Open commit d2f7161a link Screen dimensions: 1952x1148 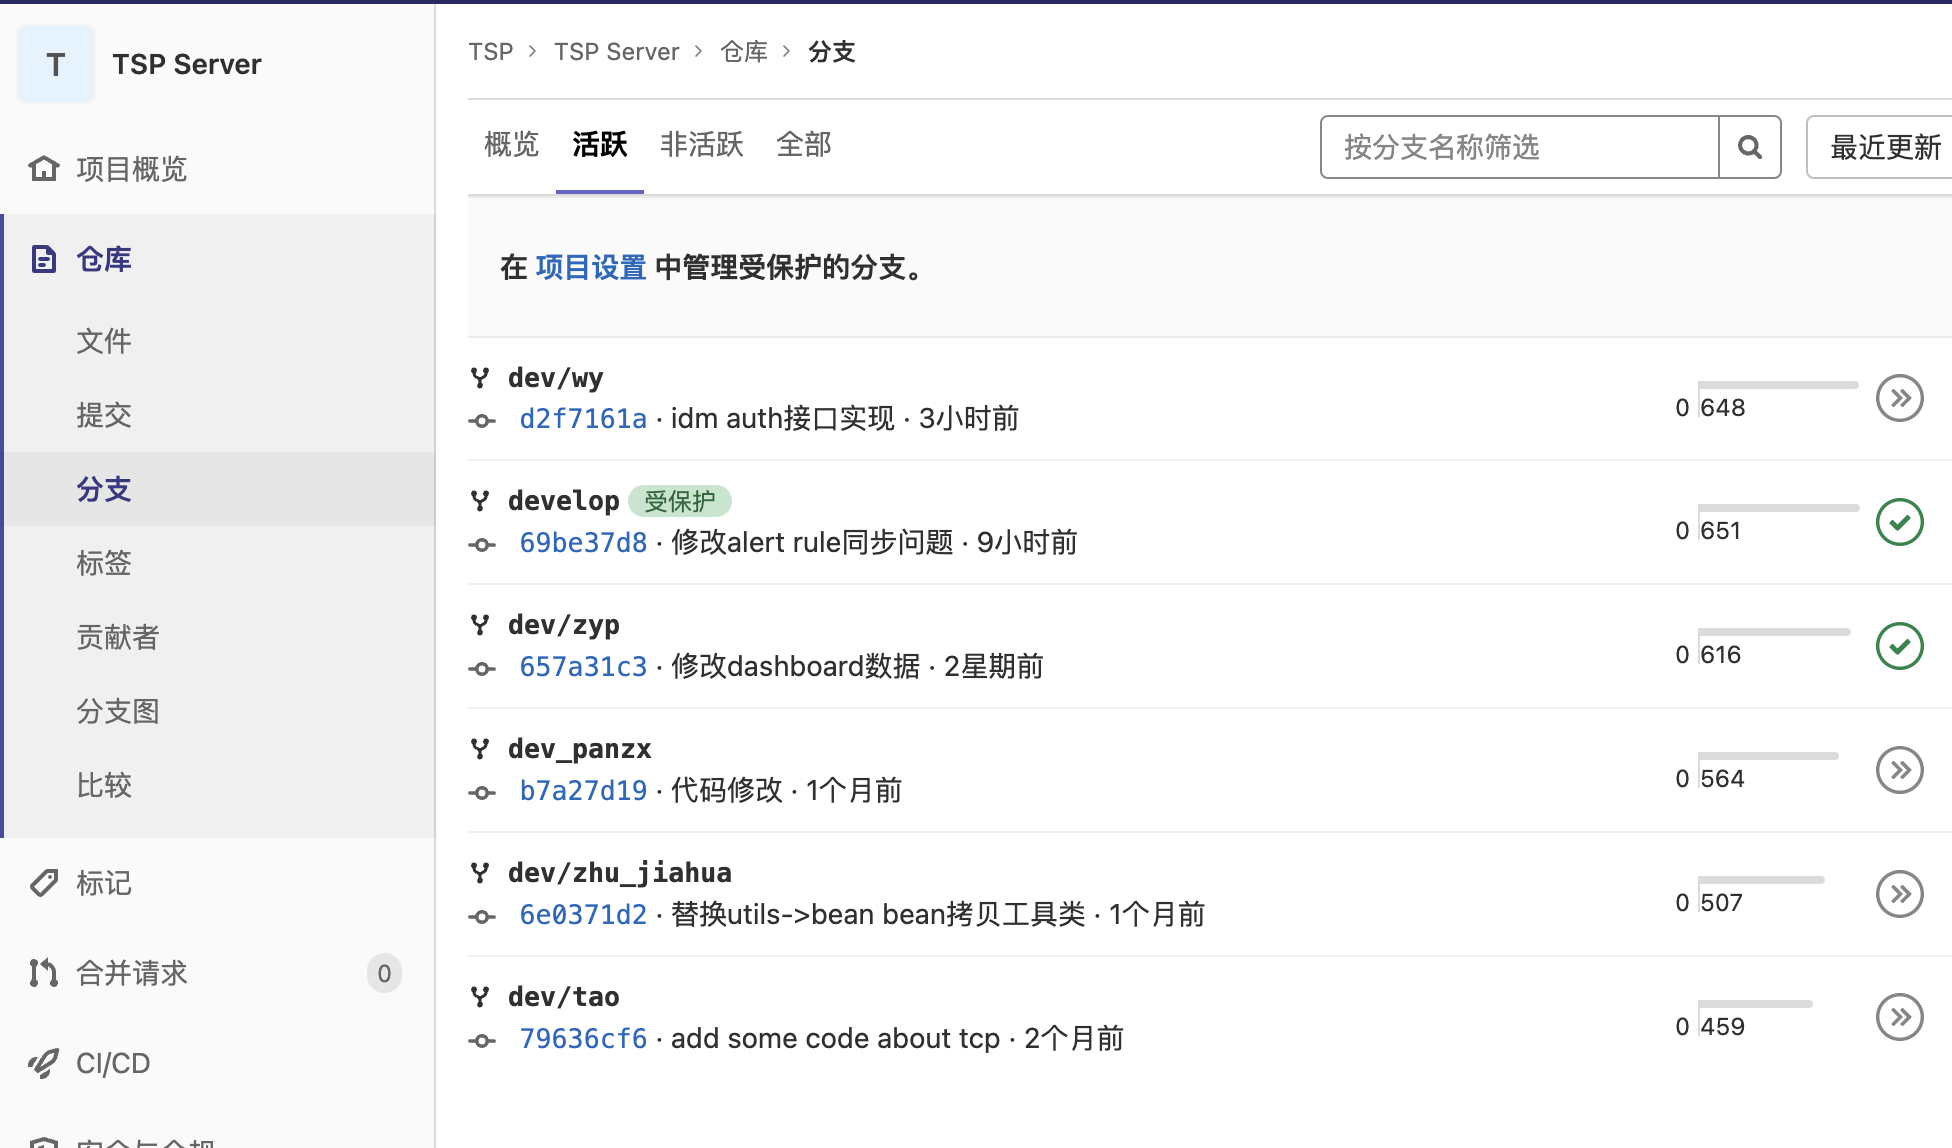click(583, 418)
